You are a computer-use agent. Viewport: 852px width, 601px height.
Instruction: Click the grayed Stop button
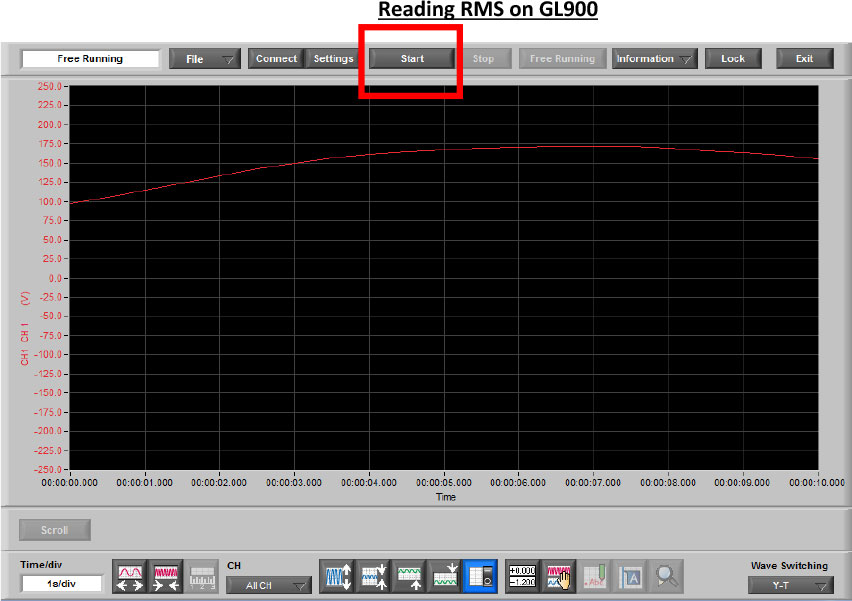tap(483, 59)
